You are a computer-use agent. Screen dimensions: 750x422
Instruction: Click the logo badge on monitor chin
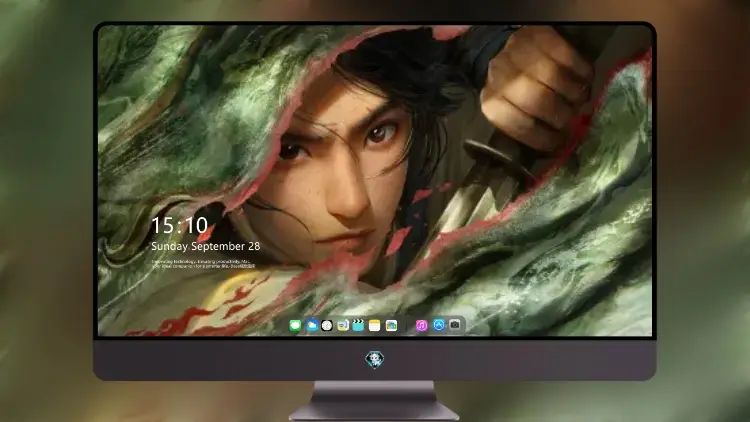click(375, 360)
